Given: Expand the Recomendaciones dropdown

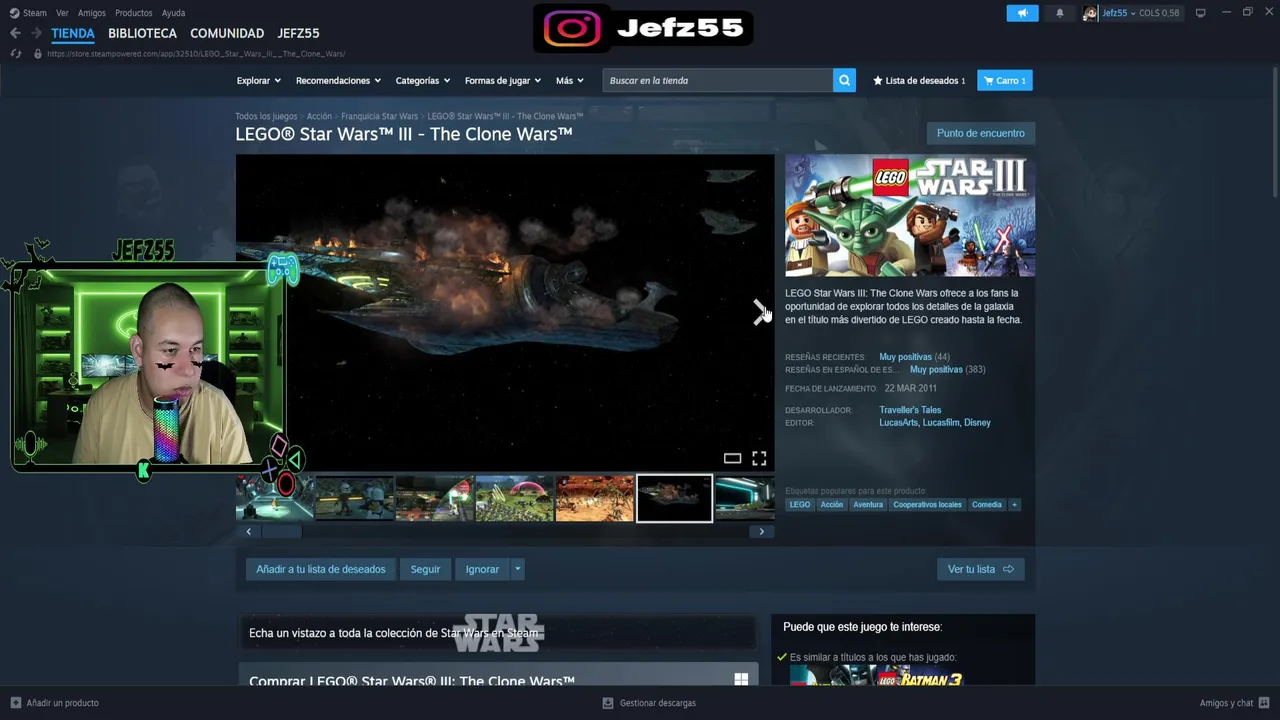Looking at the screenshot, I should point(338,80).
